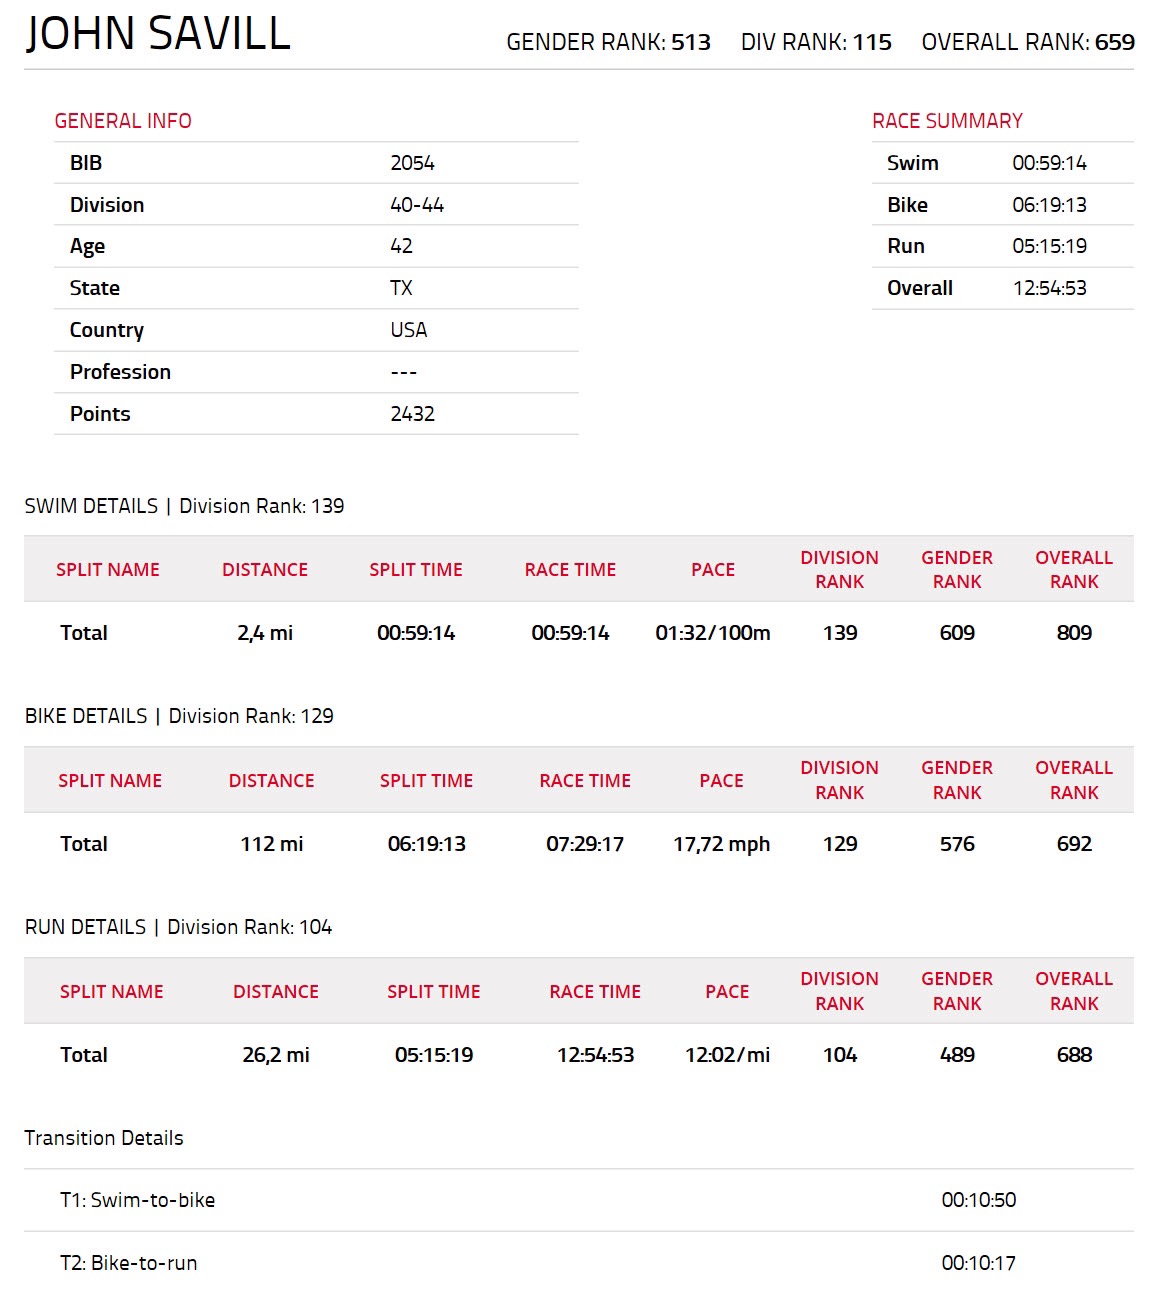Viewport: 1171px width, 1313px height.
Task: Select the Race Summary section heading
Action: pyautogui.click(x=947, y=121)
